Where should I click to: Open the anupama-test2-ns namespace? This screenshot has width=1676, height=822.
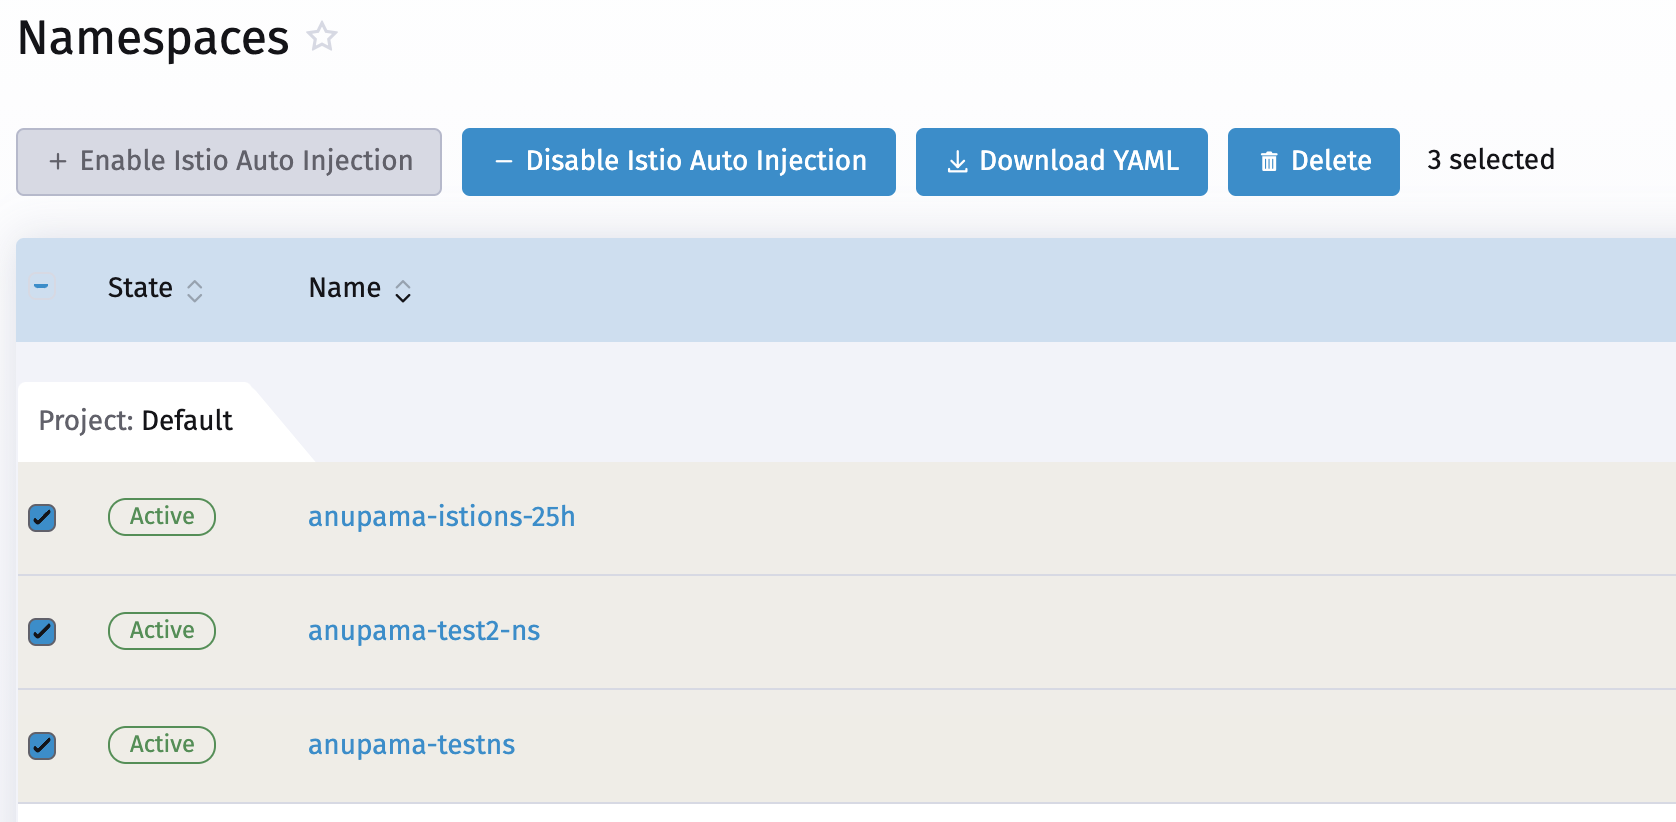(424, 631)
